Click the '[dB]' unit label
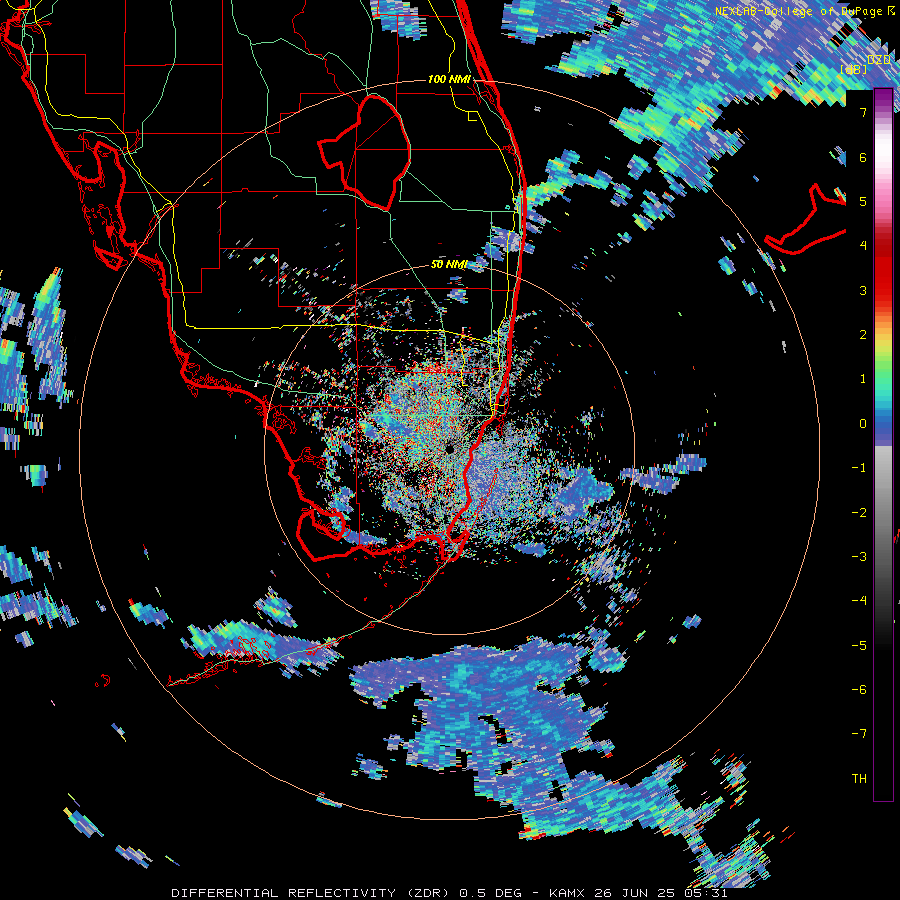 pyautogui.click(x=854, y=69)
